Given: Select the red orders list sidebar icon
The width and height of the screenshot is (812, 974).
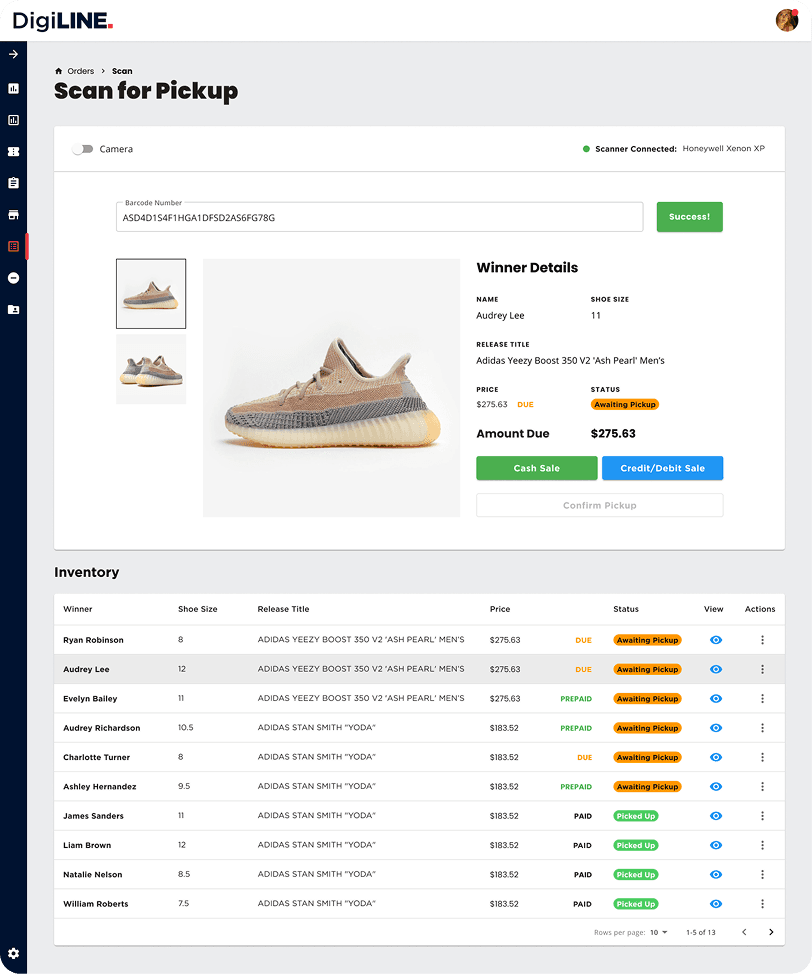Looking at the screenshot, I should 13,247.
